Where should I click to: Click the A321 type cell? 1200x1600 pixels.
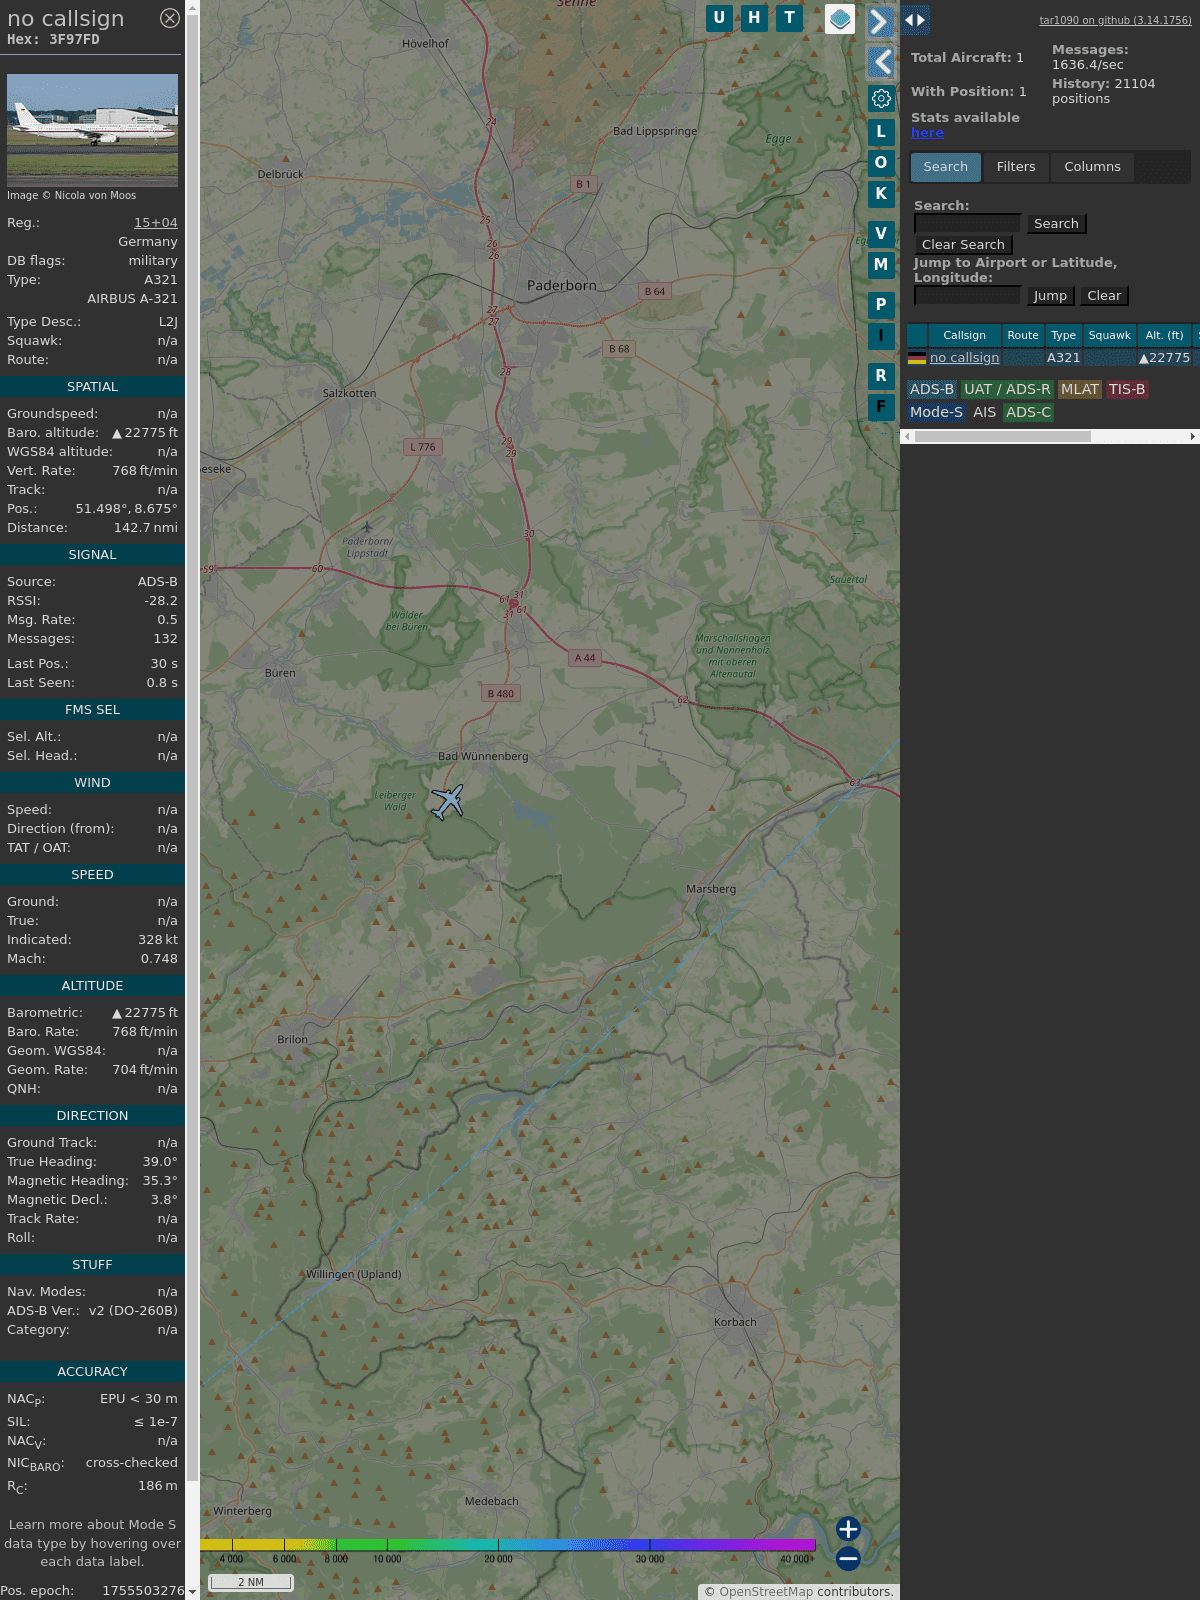click(1063, 358)
